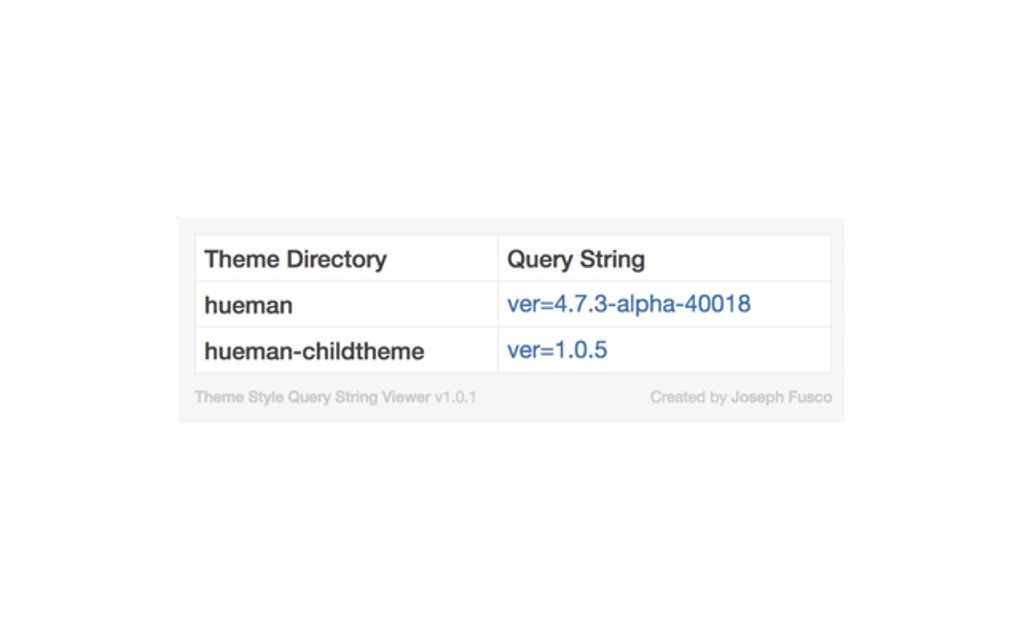Click the v1.0.1 version text
The width and height of the screenshot is (1020, 638).
pos(457,396)
